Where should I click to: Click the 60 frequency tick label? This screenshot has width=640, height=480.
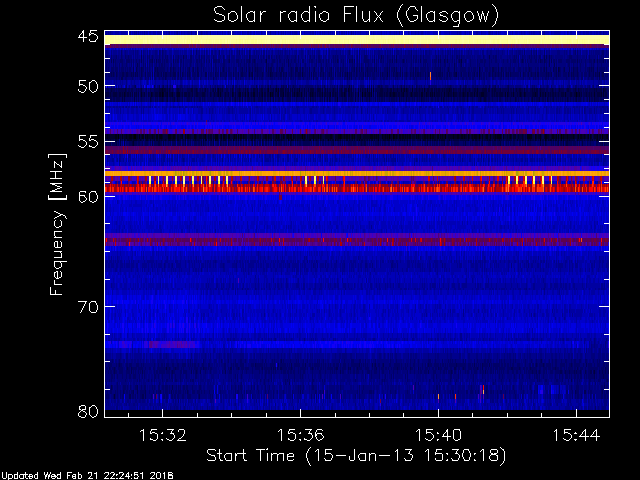pos(88,197)
